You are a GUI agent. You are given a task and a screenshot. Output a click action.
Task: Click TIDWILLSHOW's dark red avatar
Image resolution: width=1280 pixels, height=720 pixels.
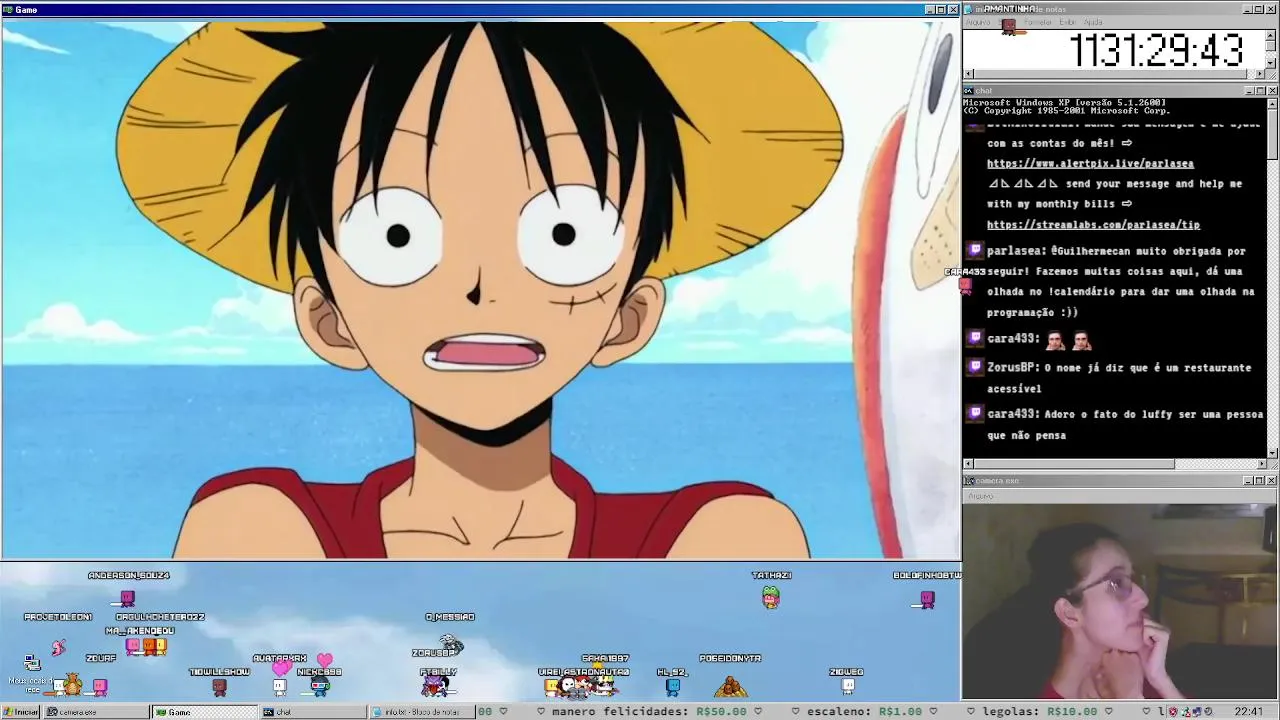(x=220, y=687)
